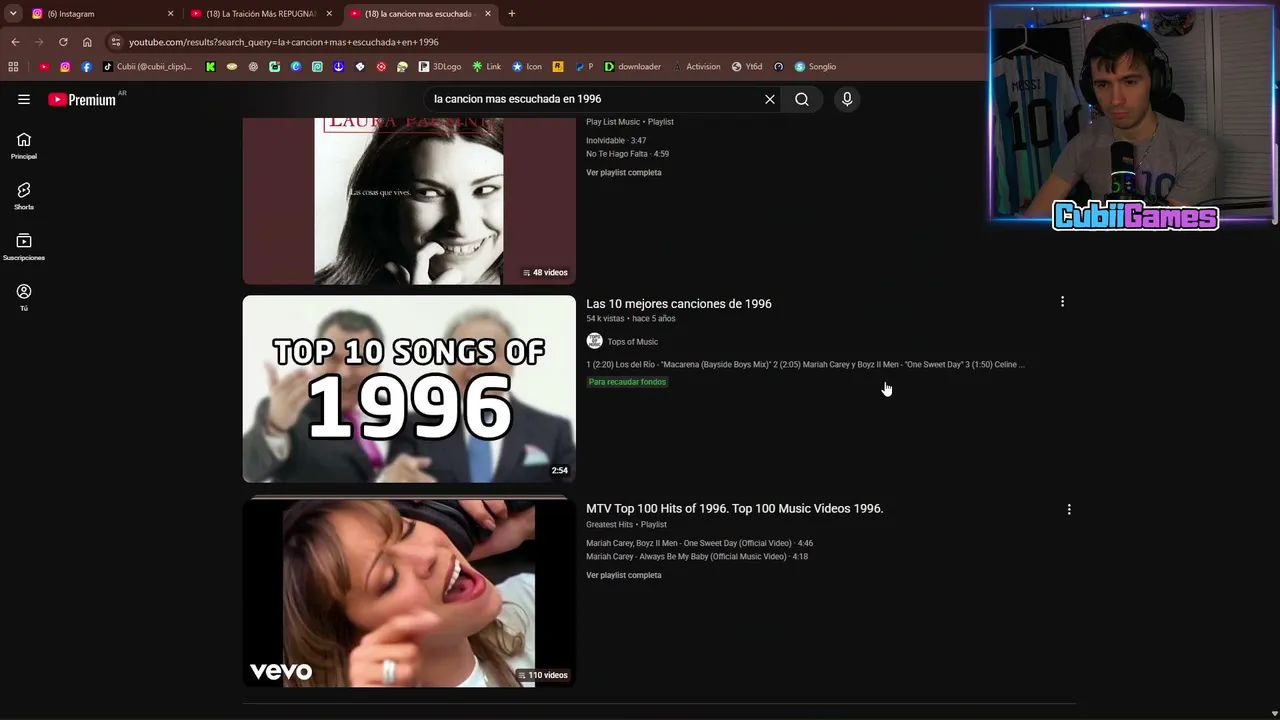Open the Top 10 Songs of 1996 thumbnail
The width and height of the screenshot is (1280, 720).
pos(409,389)
